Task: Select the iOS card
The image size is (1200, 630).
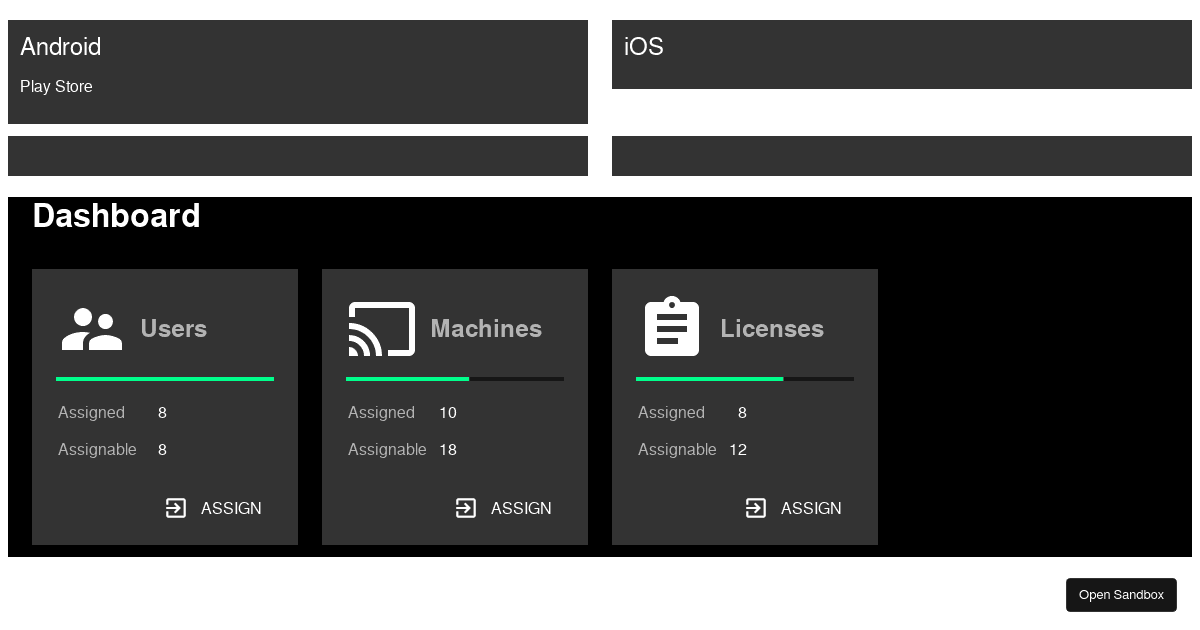Action: pos(901,55)
